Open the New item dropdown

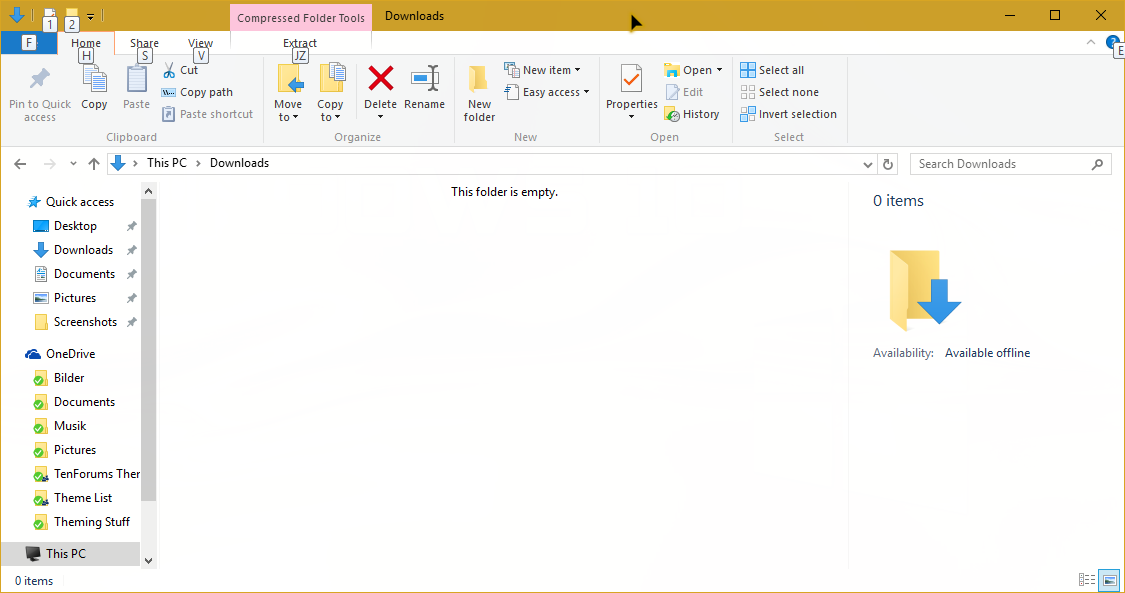coord(542,70)
